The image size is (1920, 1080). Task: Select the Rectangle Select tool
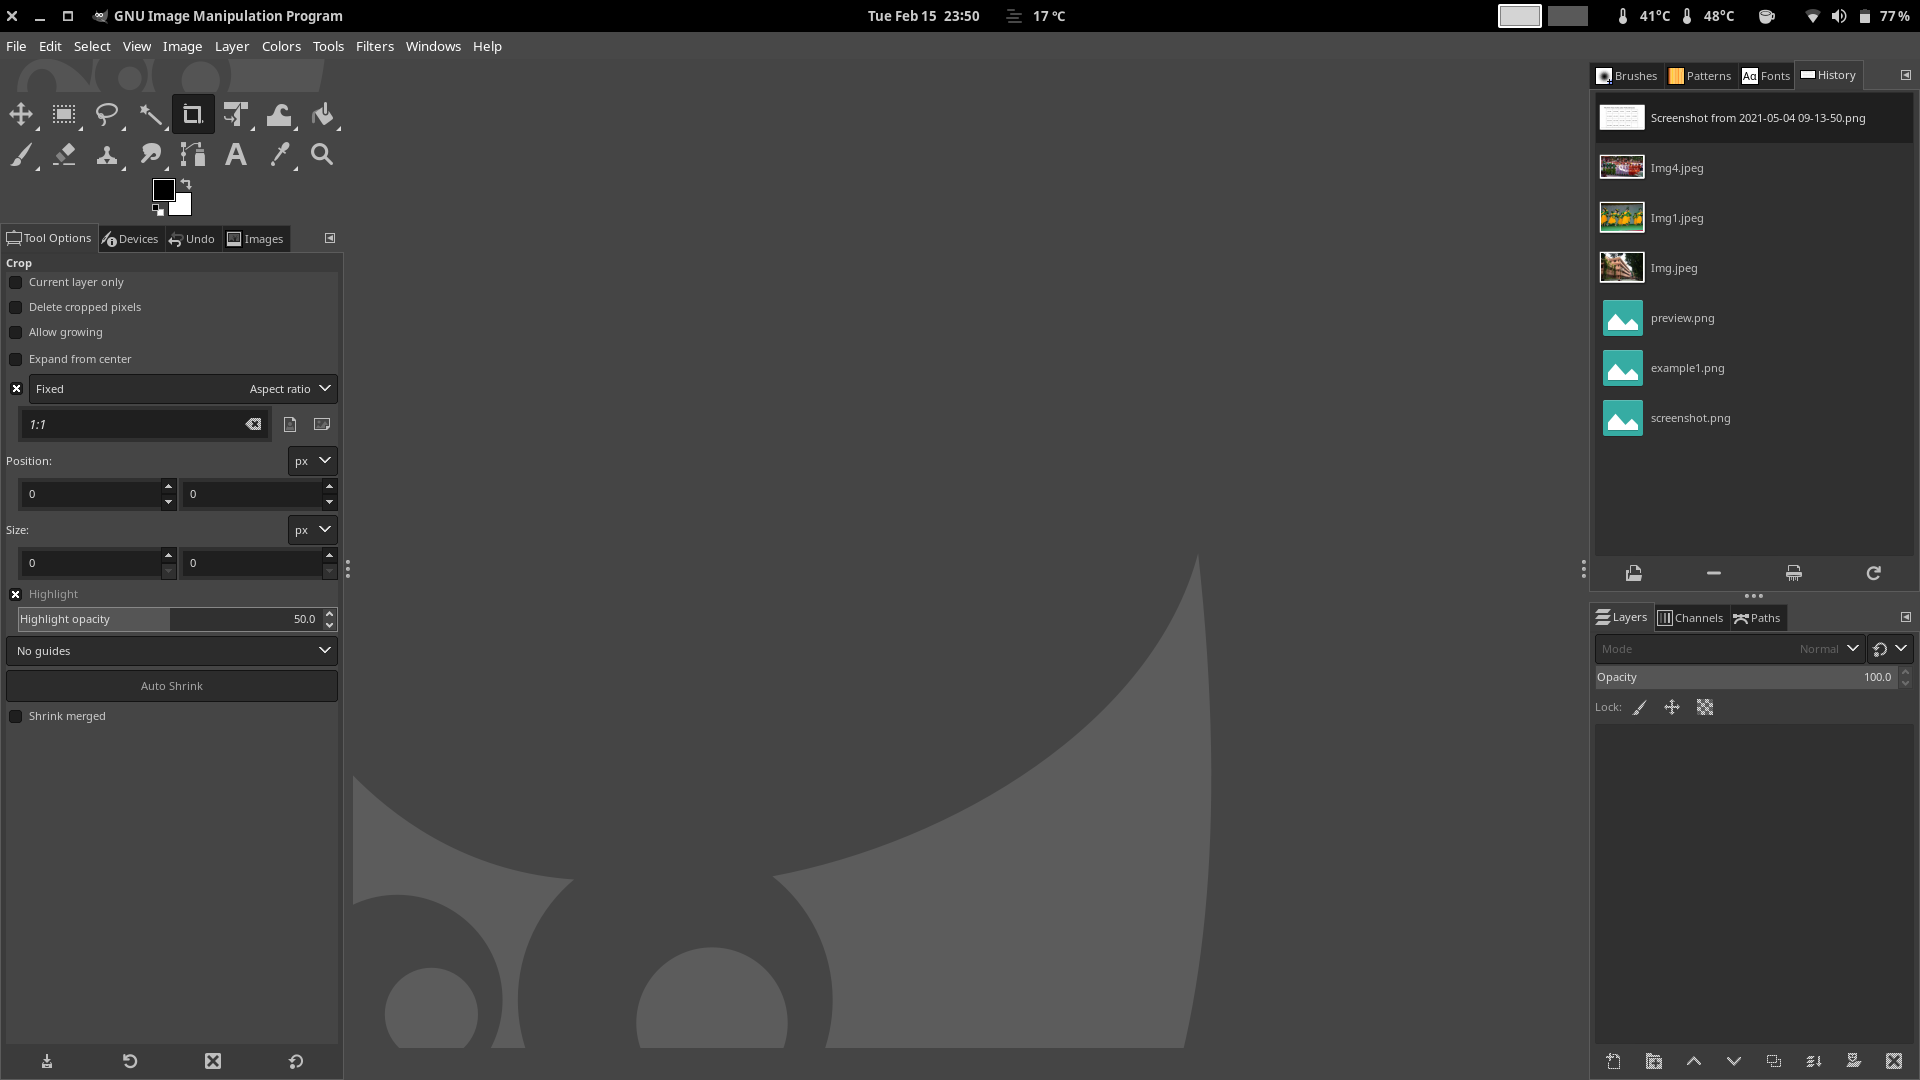(64, 115)
